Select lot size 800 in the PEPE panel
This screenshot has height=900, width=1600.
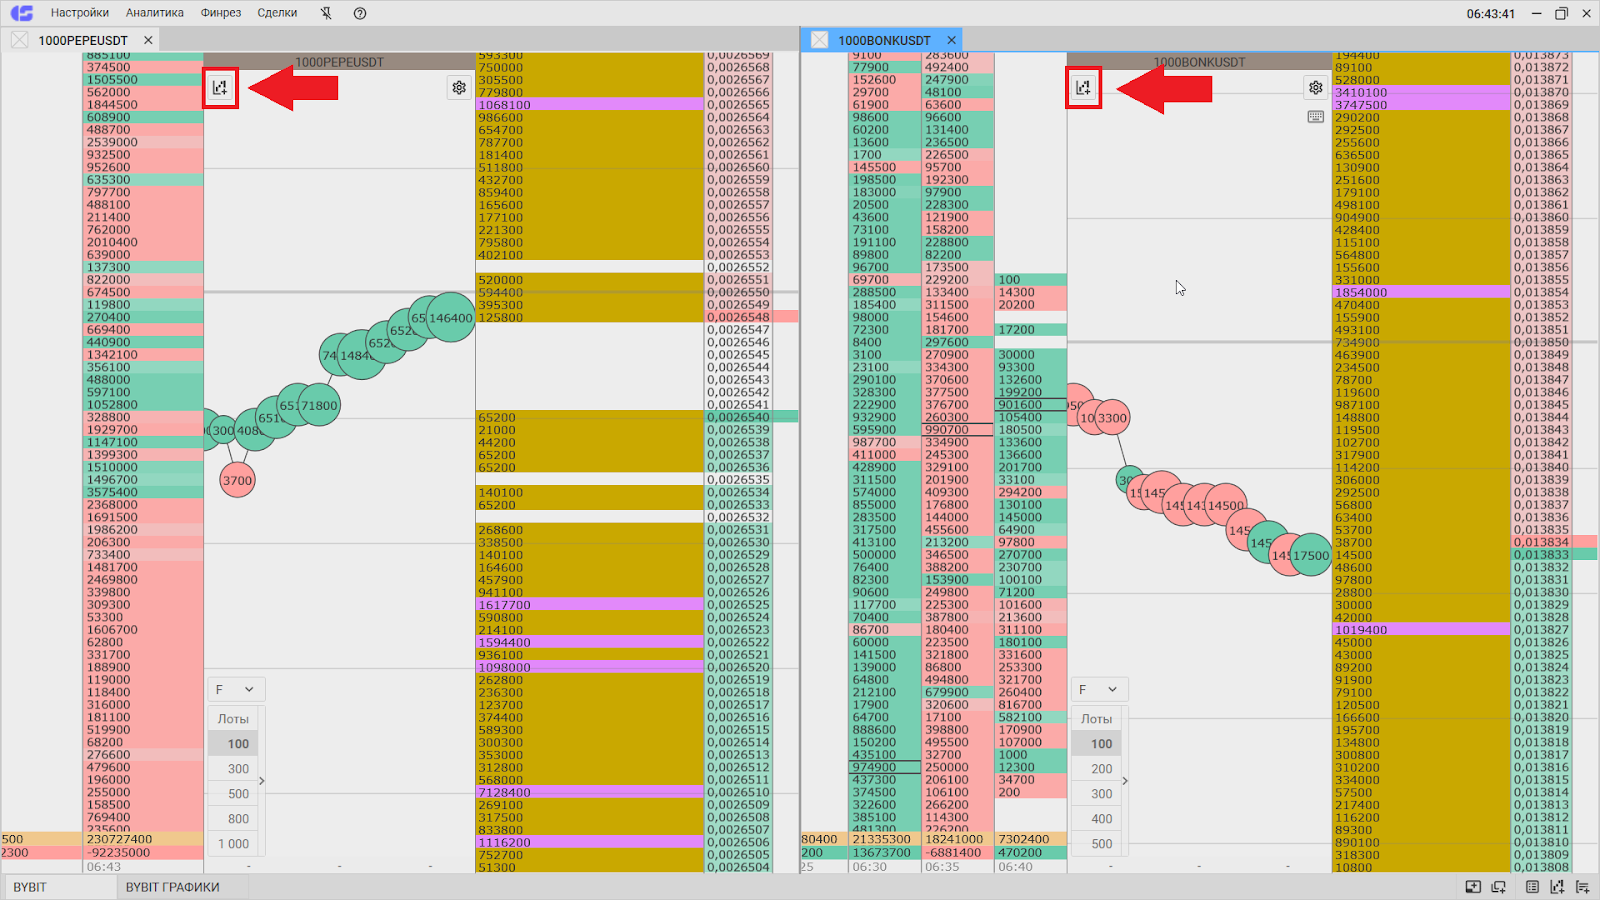(x=233, y=819)
